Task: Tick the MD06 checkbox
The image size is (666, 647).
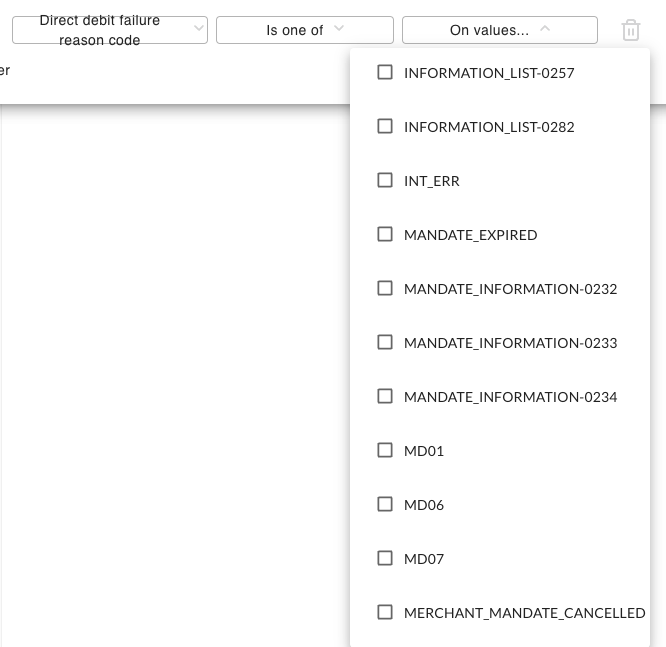Action: (385, 504)
